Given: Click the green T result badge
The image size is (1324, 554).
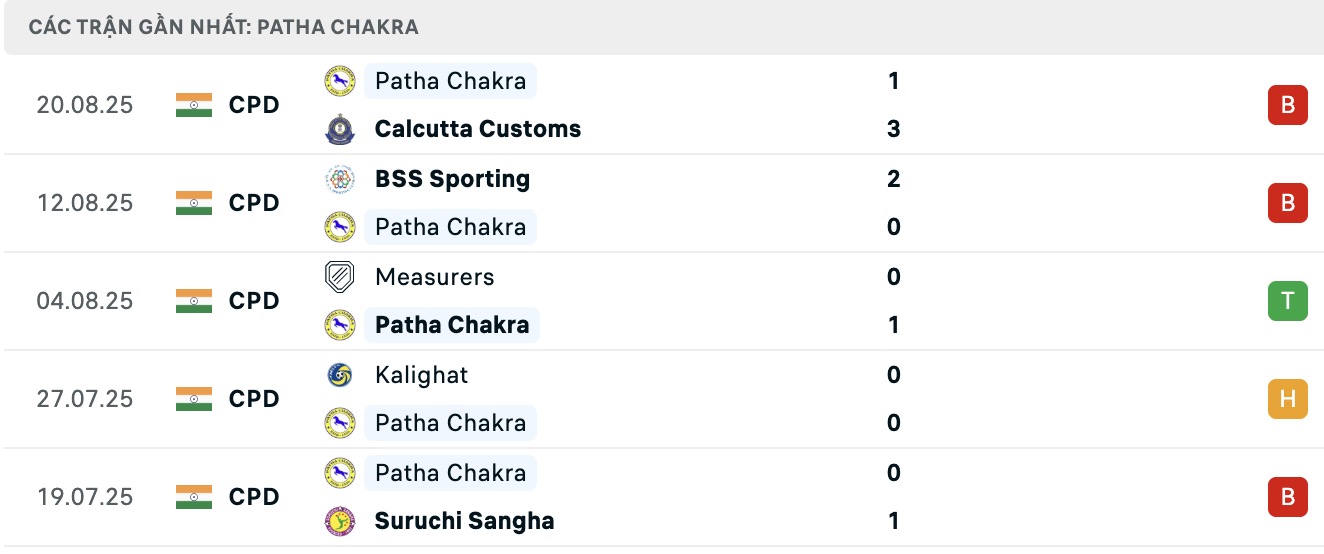Looking at the screenshot, I should coord(1287,301).
